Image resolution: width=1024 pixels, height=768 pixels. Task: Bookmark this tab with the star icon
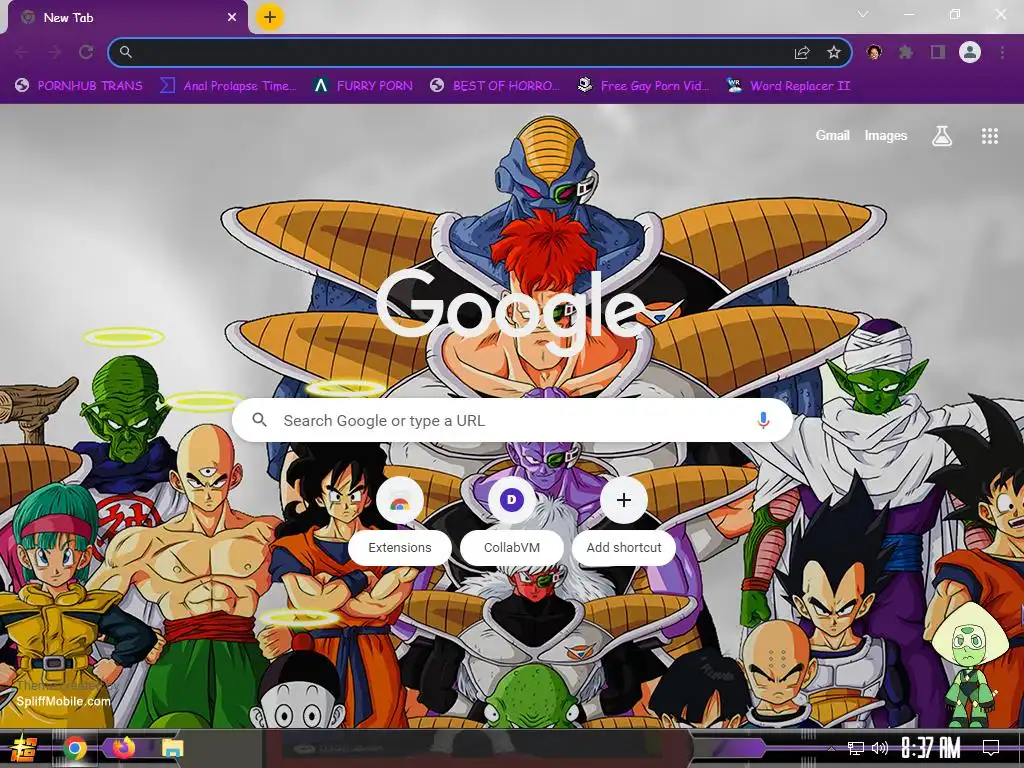(833, 52)
